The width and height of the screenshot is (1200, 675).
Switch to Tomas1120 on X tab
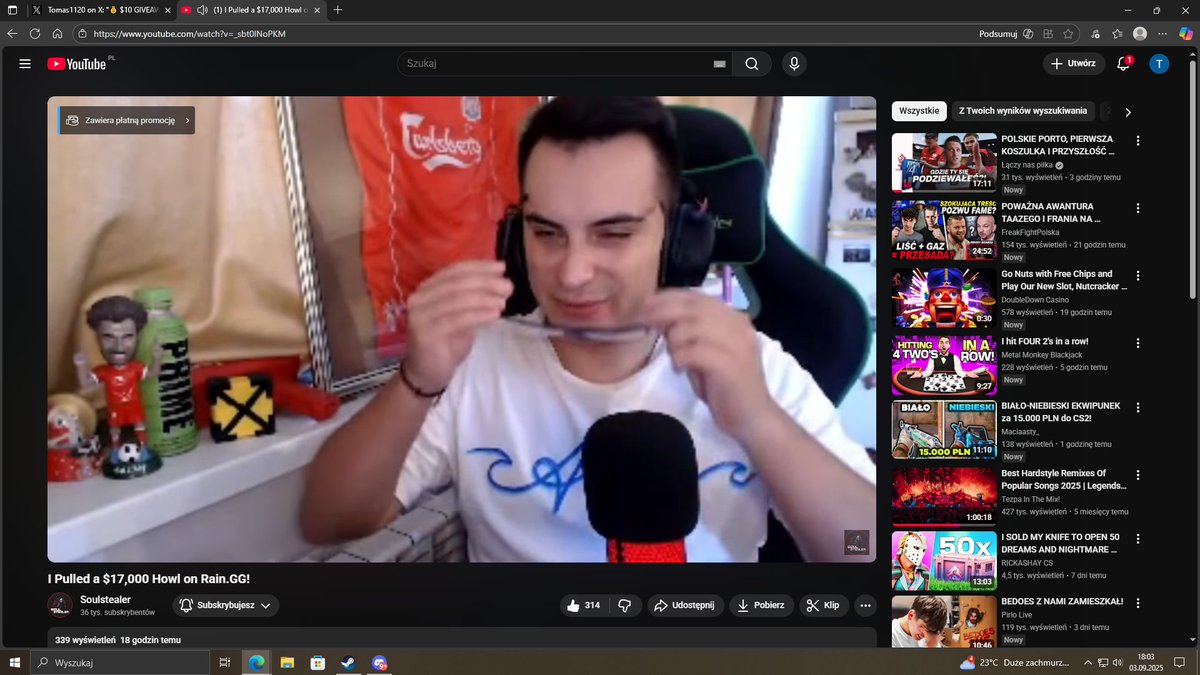click(x=102, y=10)
